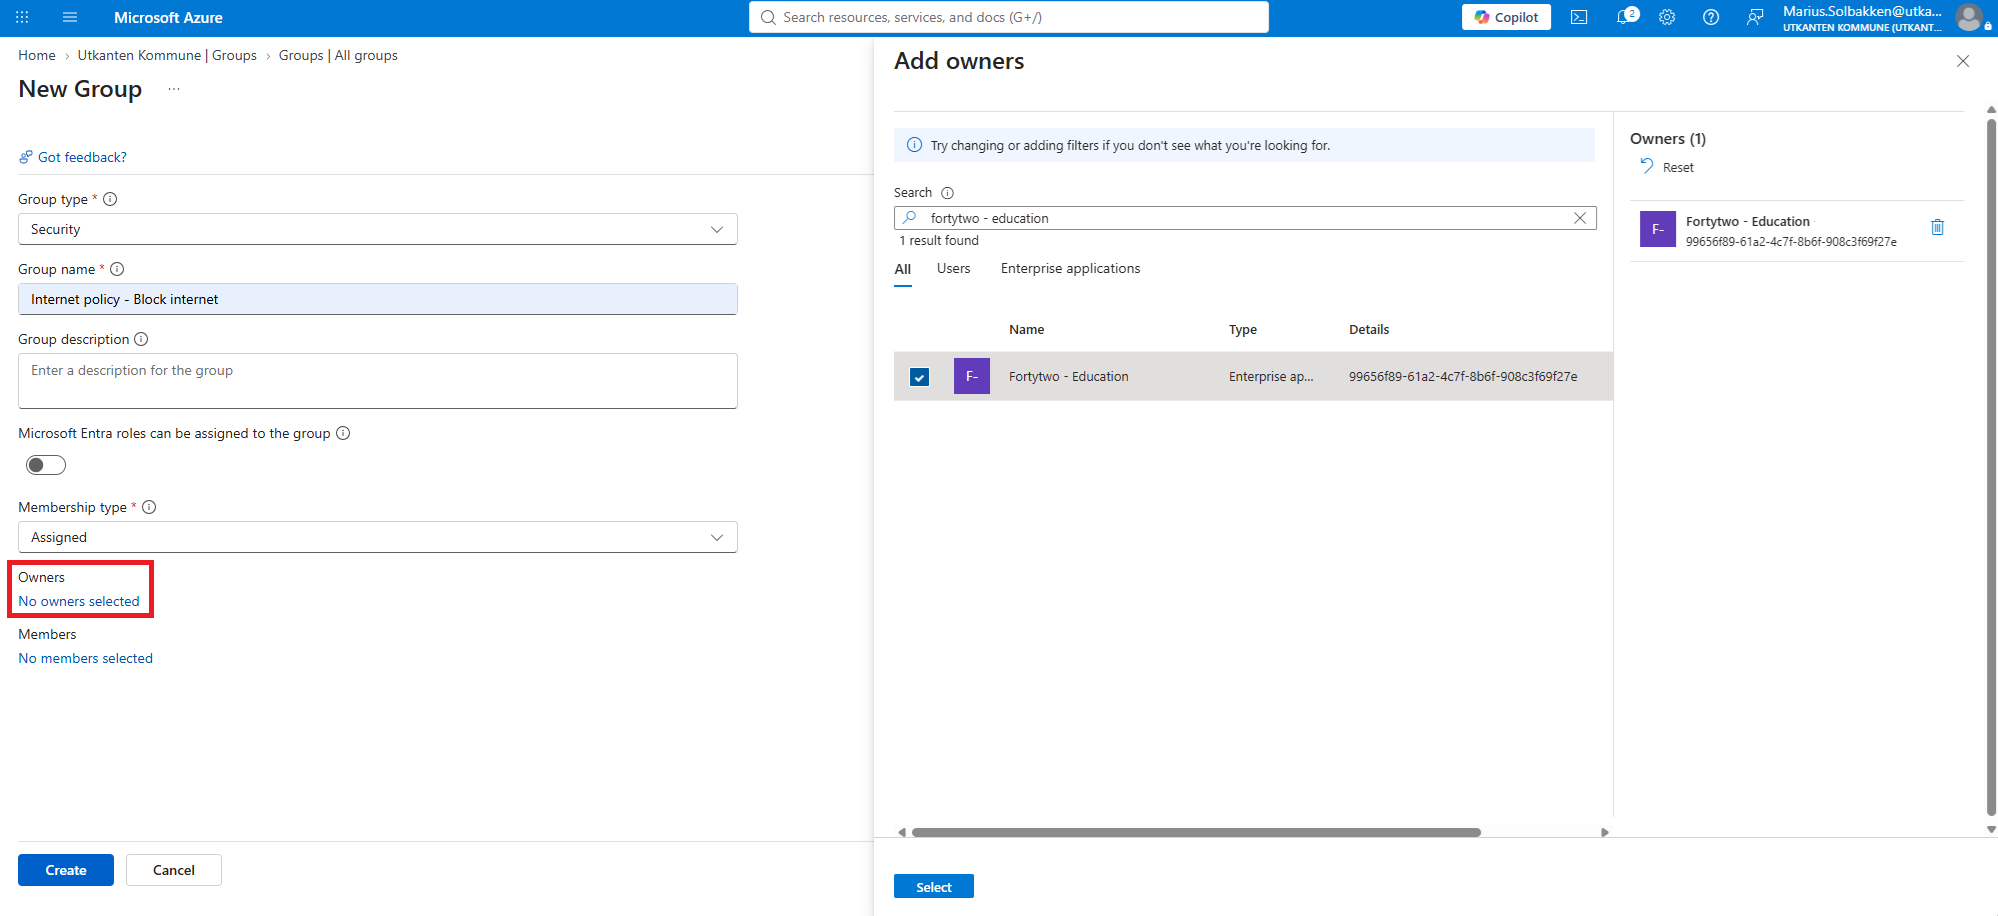Open Cloud Shell from the top bar
This screenshot has height=916, width=1998.
1579,17
